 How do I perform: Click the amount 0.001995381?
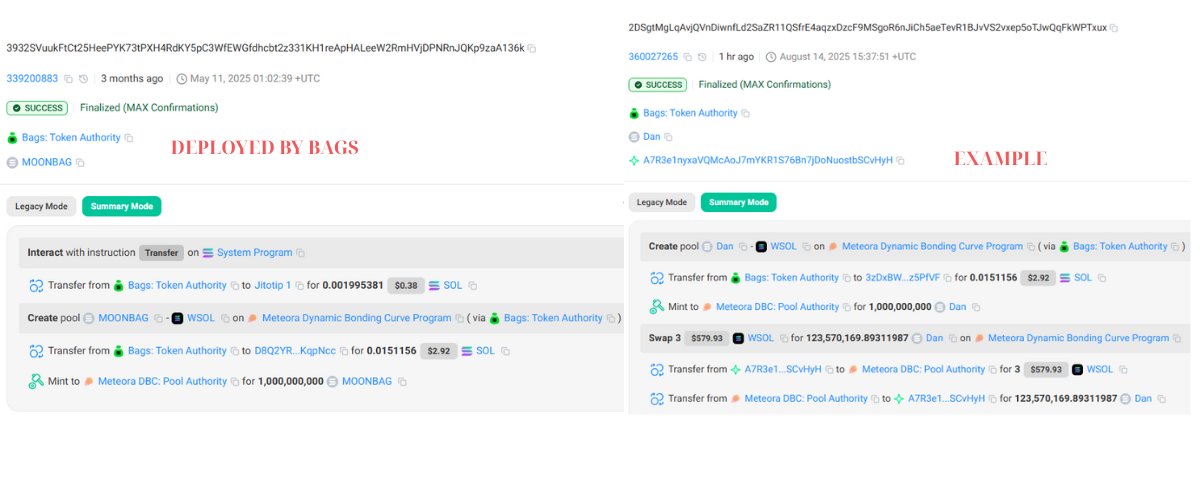click(353, 285)
